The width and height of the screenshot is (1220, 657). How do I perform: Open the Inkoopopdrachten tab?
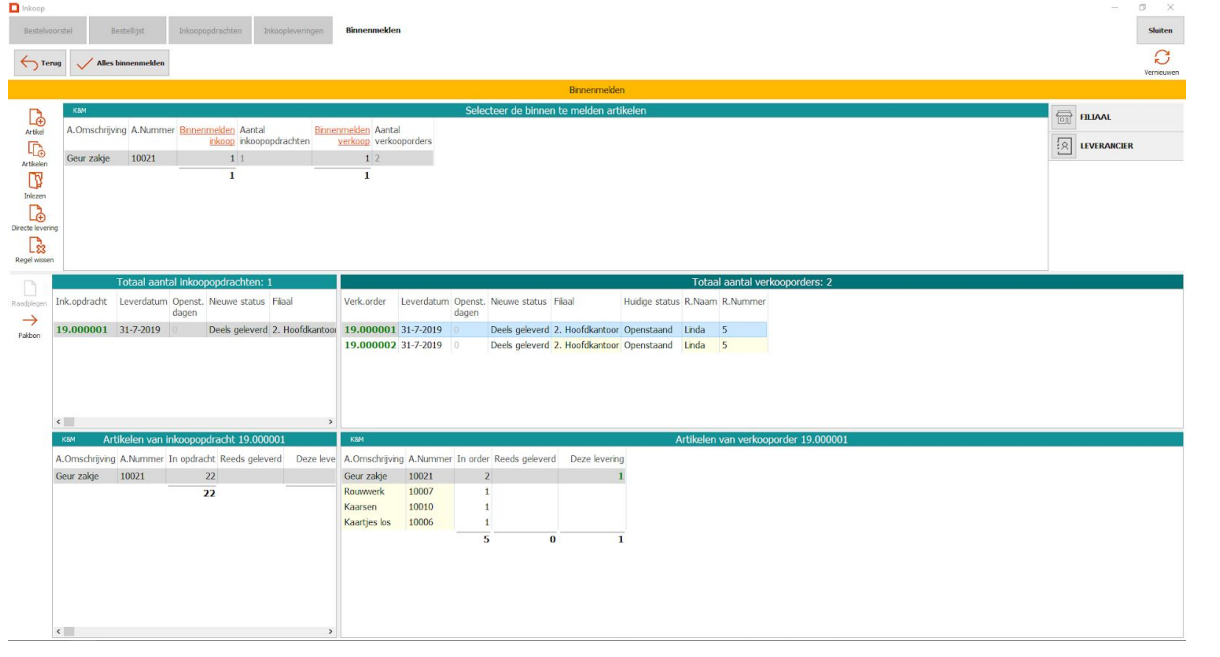[210, 31]
